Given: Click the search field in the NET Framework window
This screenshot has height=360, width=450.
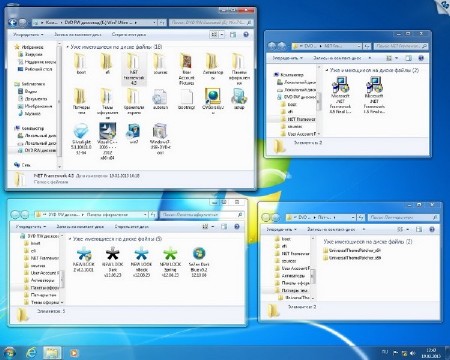Looking at the screenshot, I should point(401,46).
